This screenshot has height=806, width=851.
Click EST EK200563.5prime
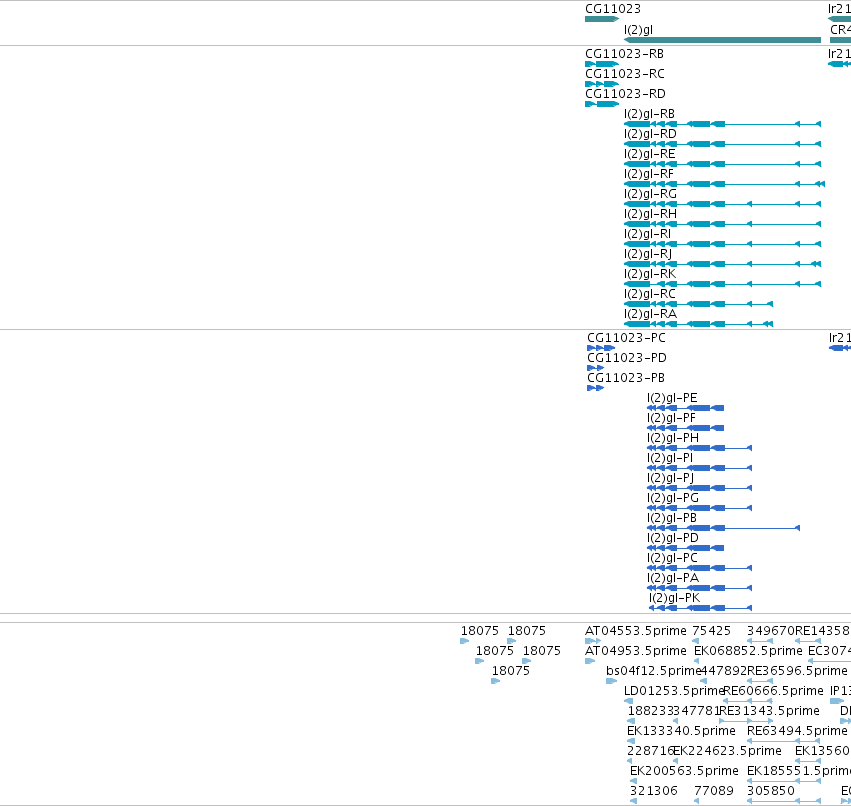pos(633,781)
